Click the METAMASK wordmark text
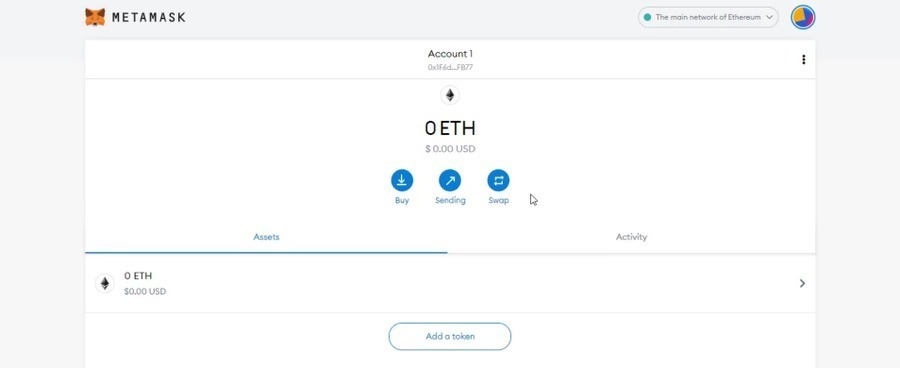Image resolution: width=900 pixels, height=368 pixels. click(x=149, y=17)
